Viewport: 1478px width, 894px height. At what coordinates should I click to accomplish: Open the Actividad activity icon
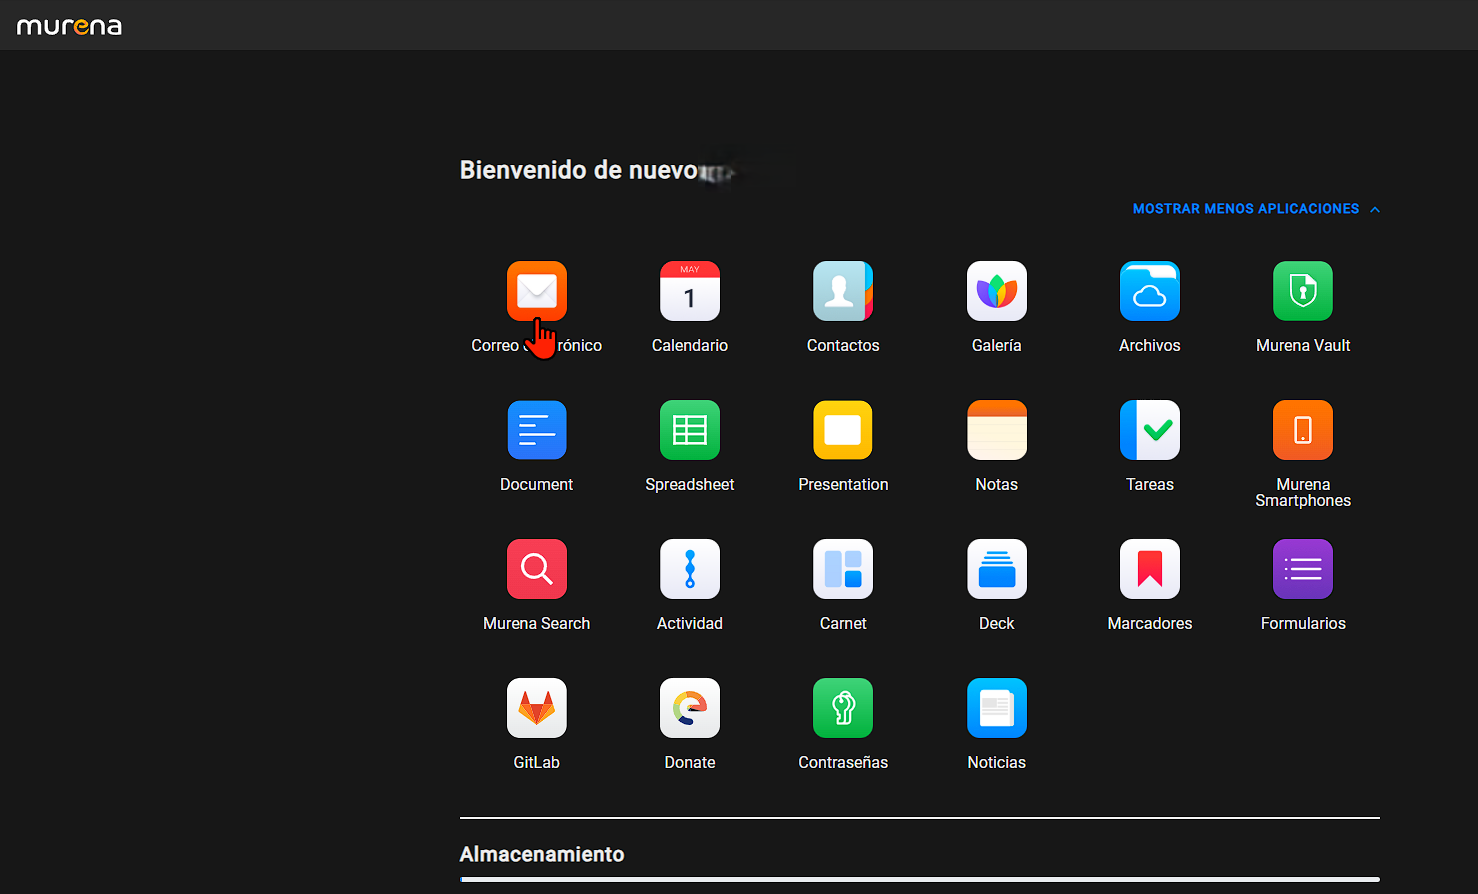[689, 569]
